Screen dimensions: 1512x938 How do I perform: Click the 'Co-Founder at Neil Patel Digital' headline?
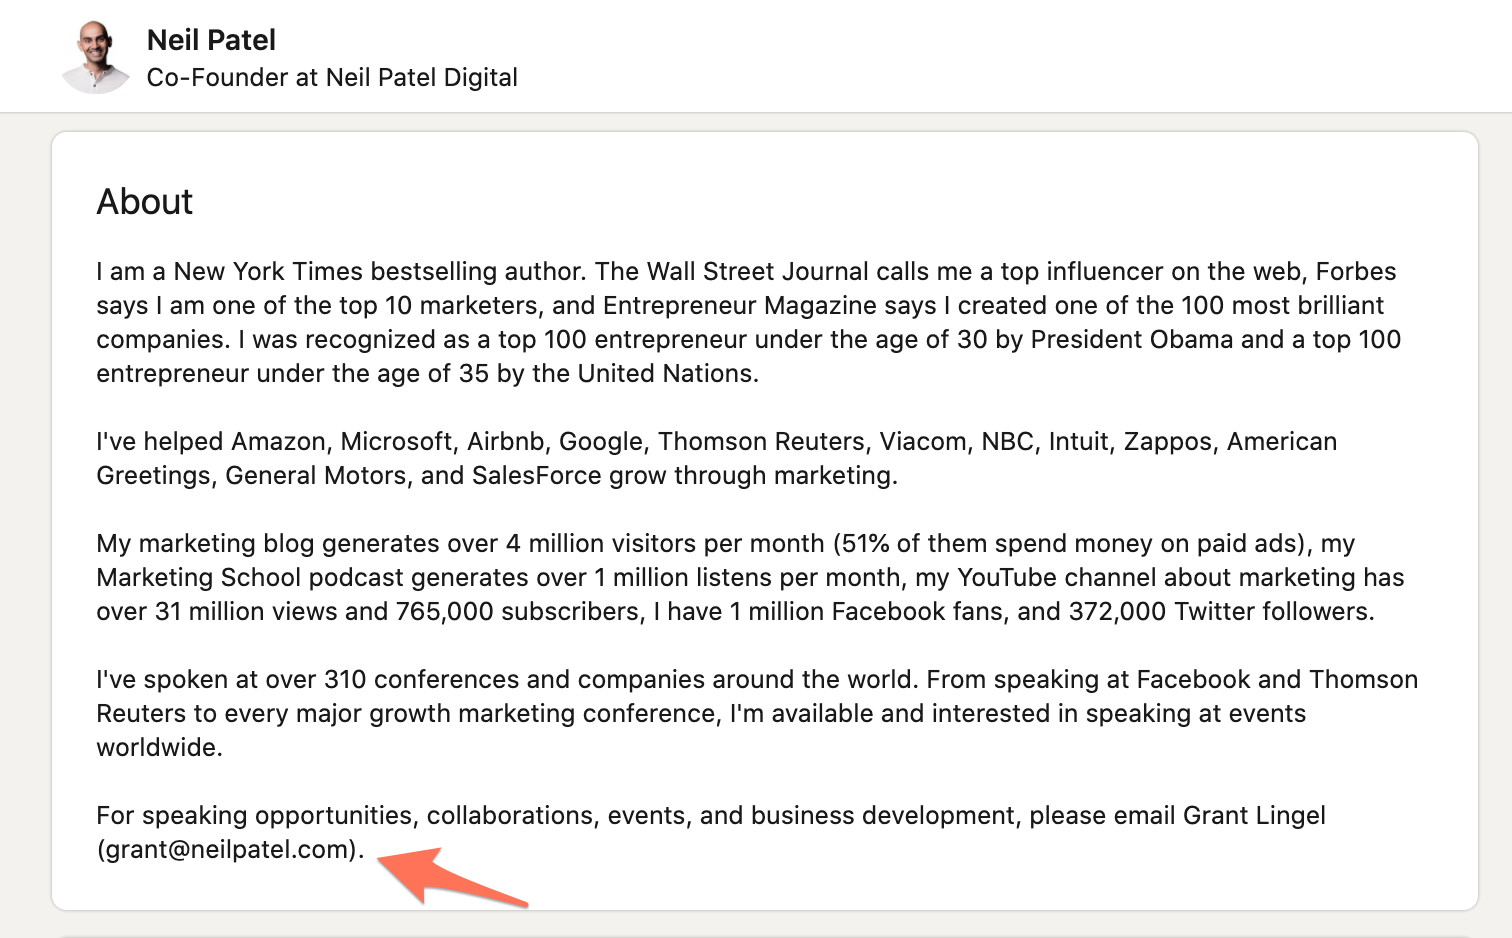pyautogui.click(x=332, y=77)
